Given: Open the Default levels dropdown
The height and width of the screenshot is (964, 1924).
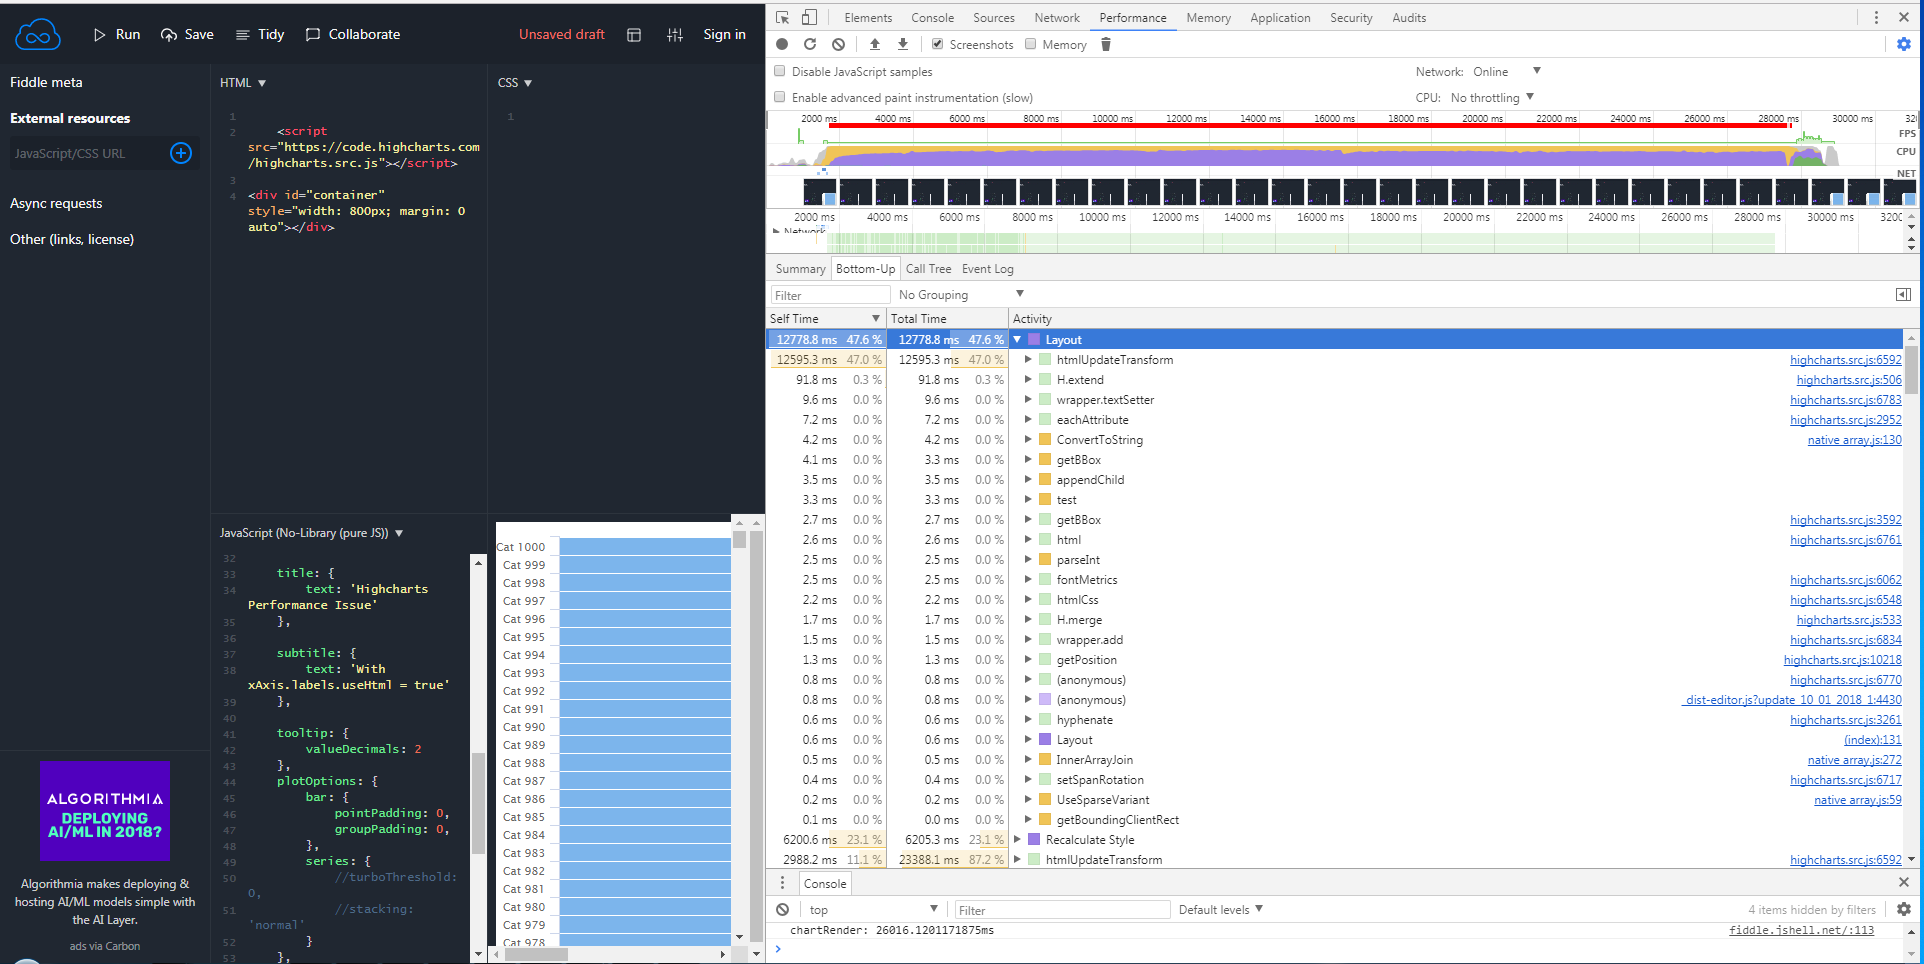Looking at the screenshot, I should click(1221, 909).
